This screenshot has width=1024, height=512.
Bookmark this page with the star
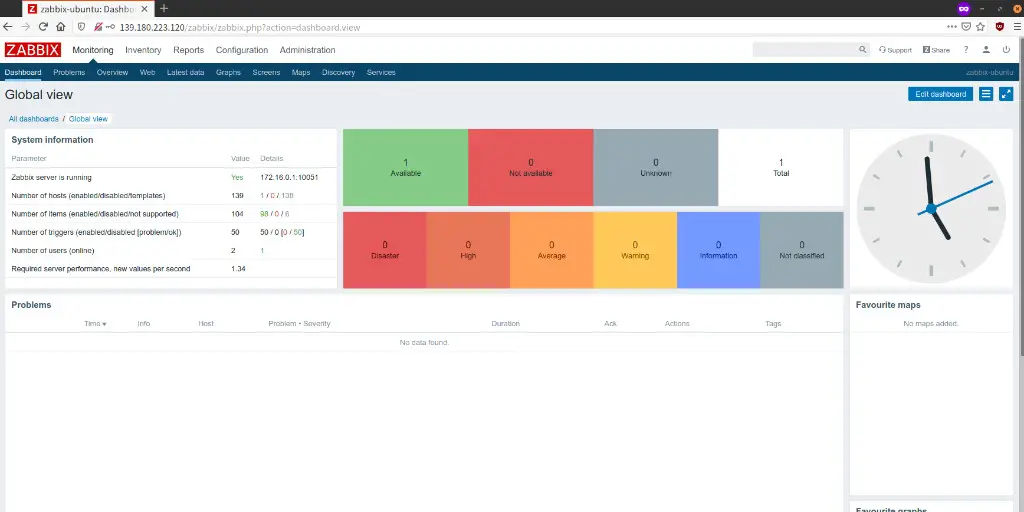[980, 27]
